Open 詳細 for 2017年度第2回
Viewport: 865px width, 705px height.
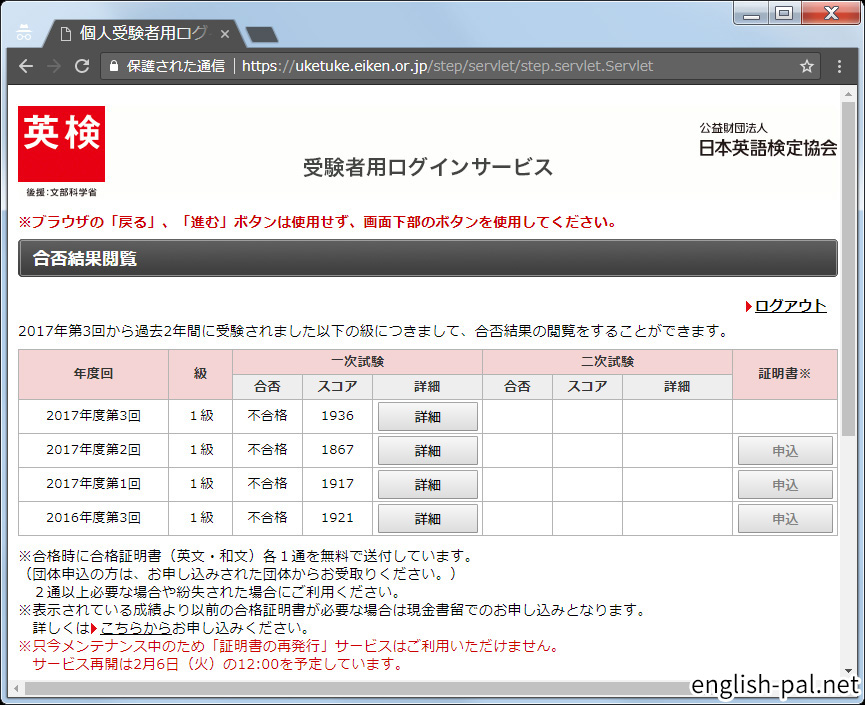[427, 451]
